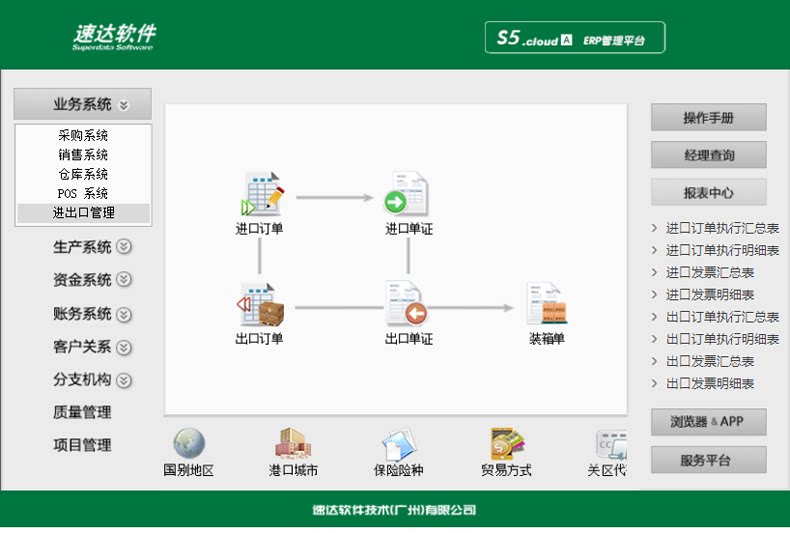
Task: Open the 国别地区 globe icon
Action: 189,444
